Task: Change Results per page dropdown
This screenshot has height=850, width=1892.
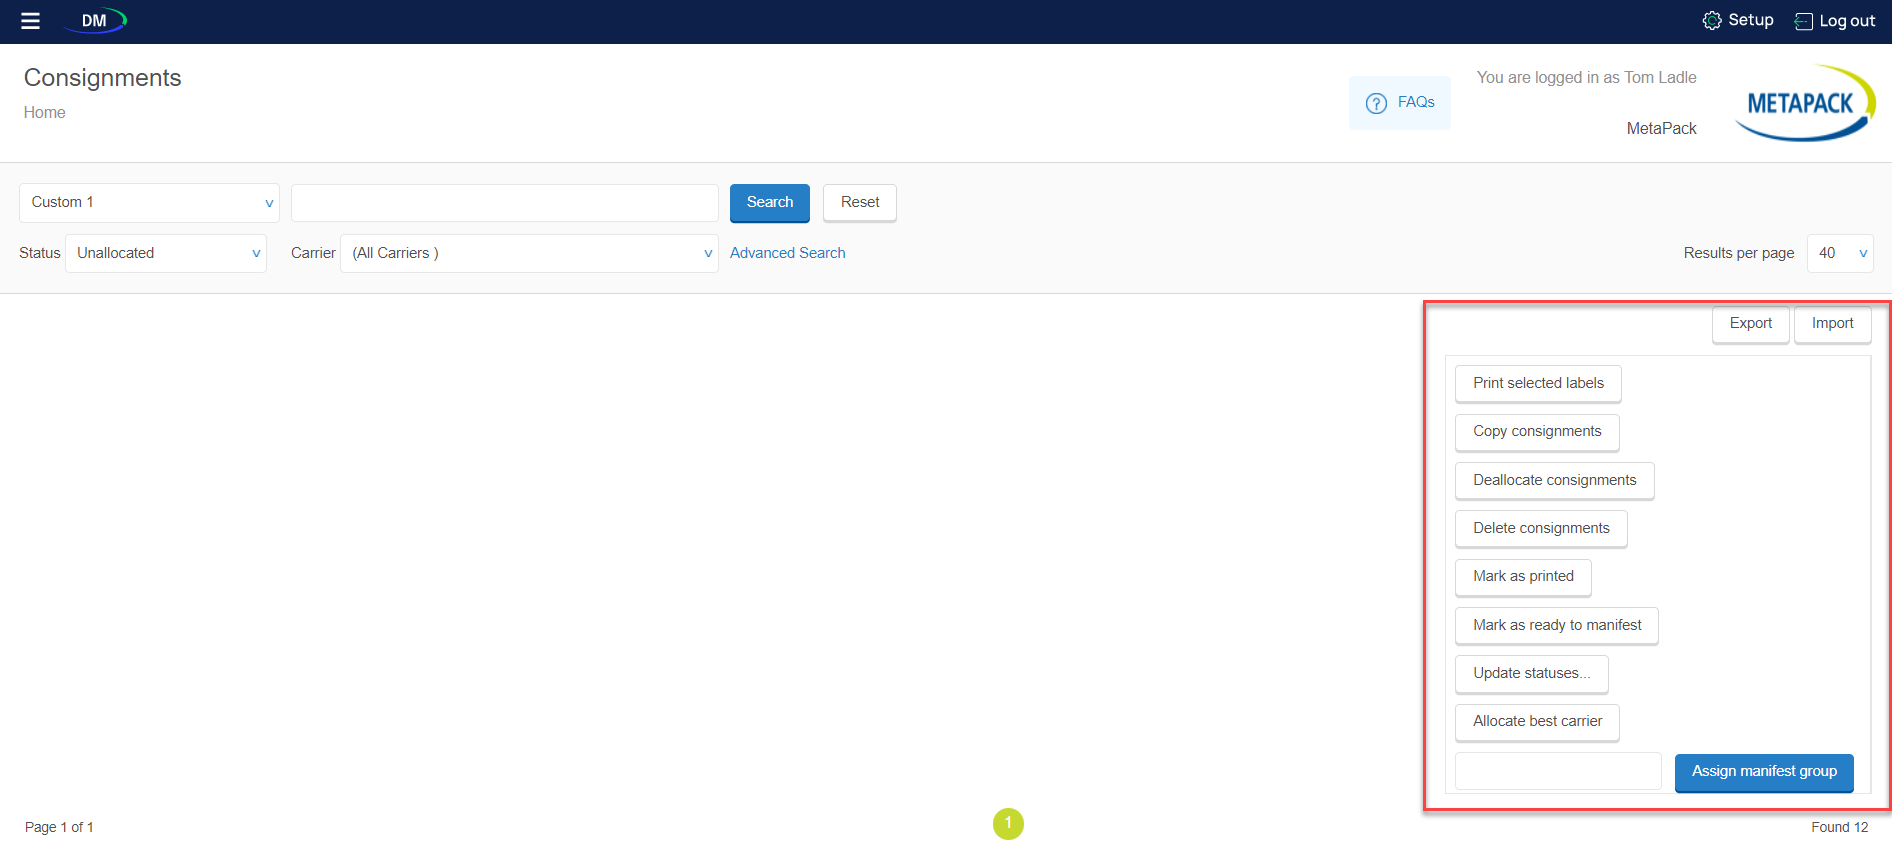Action: tap(1840, 253)
